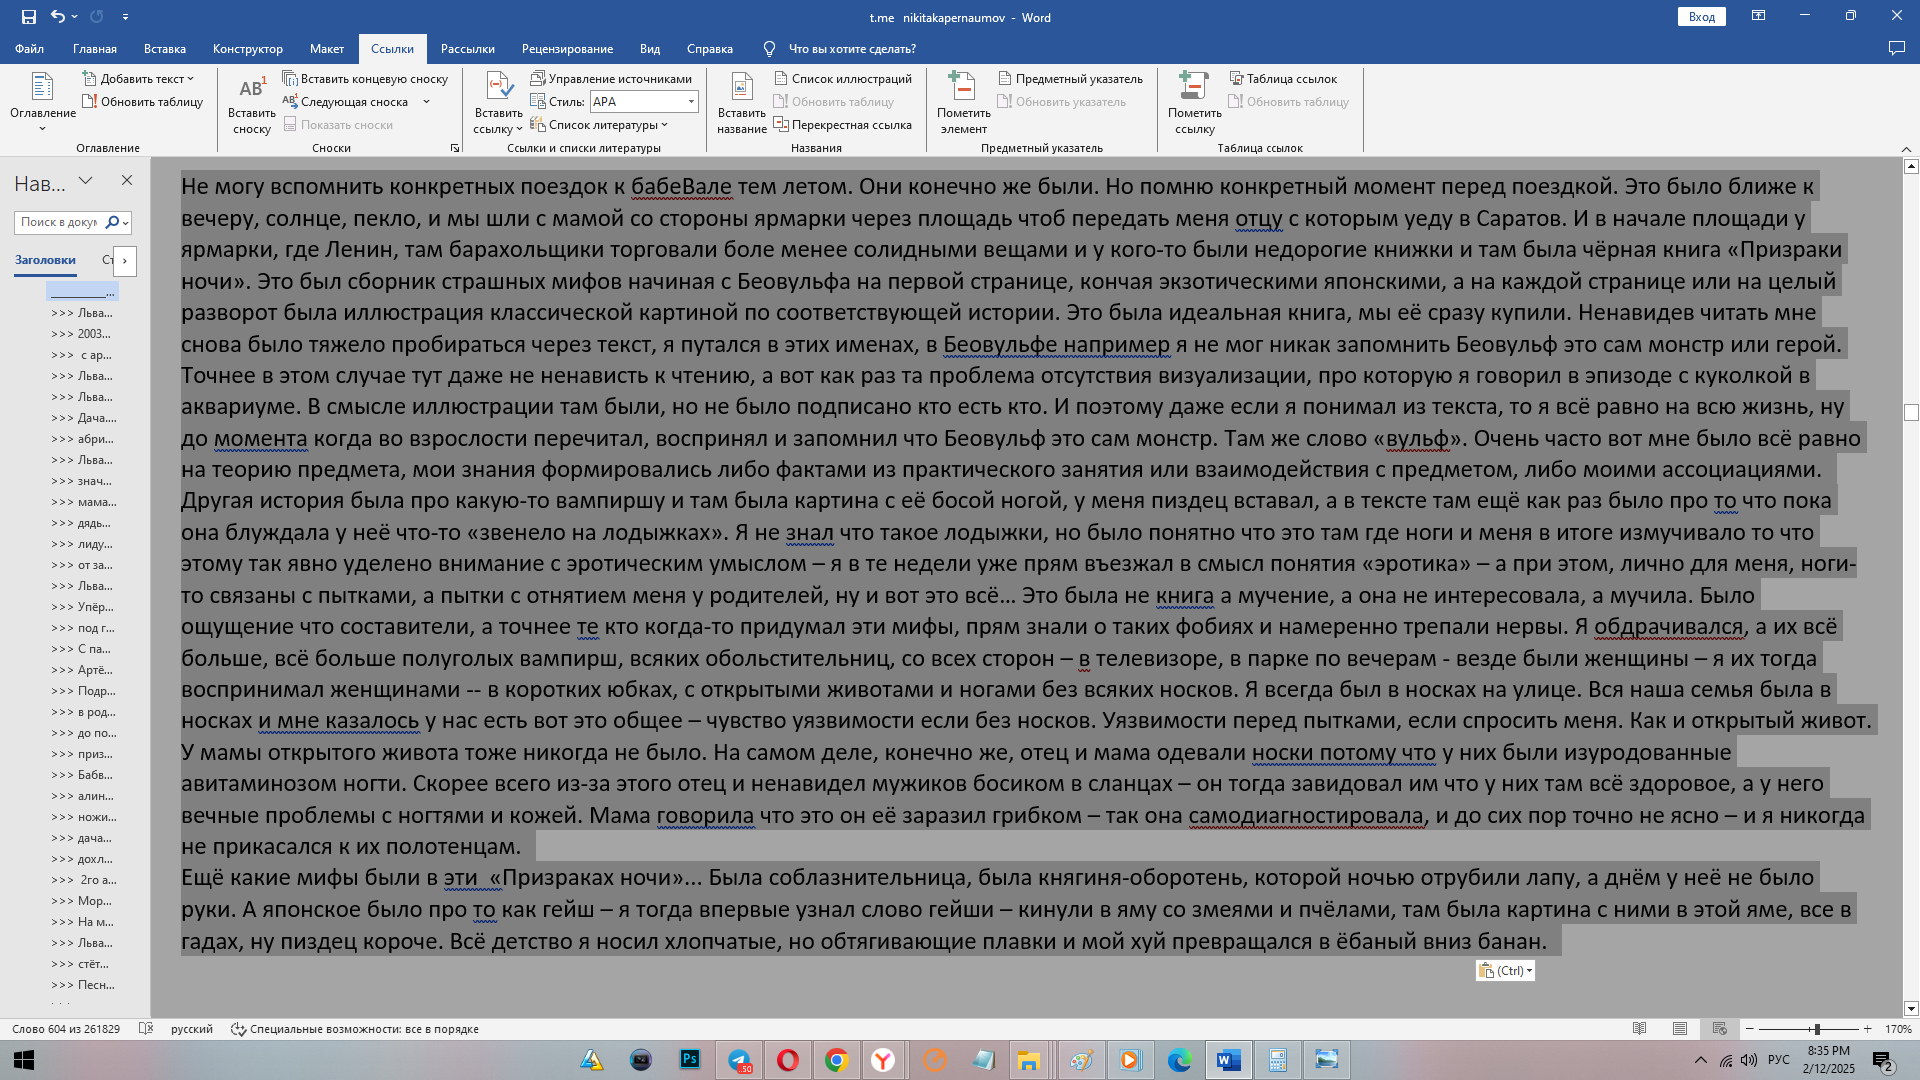This screenshot has height=1080, width=1920.
Task: Open the citation Style APA dropdown
Action: (x=691, y=102)
